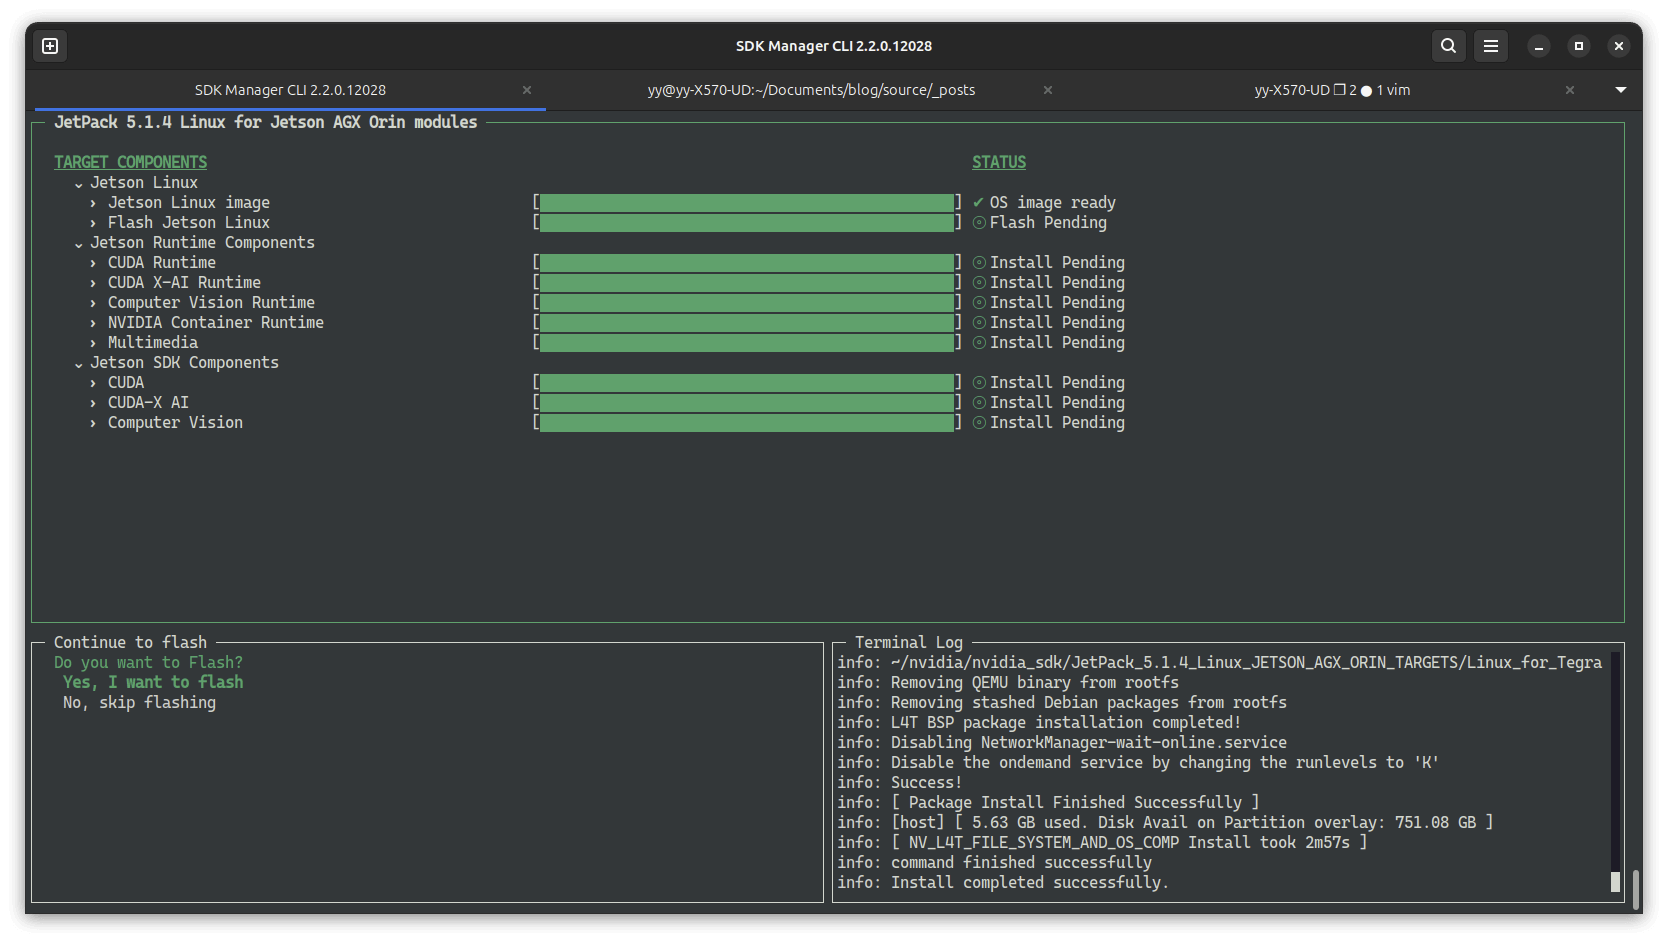Click the JetPack 5.1.4 panel title
The width and height of the screenshot is (1668, 942).
pos(266,122)
